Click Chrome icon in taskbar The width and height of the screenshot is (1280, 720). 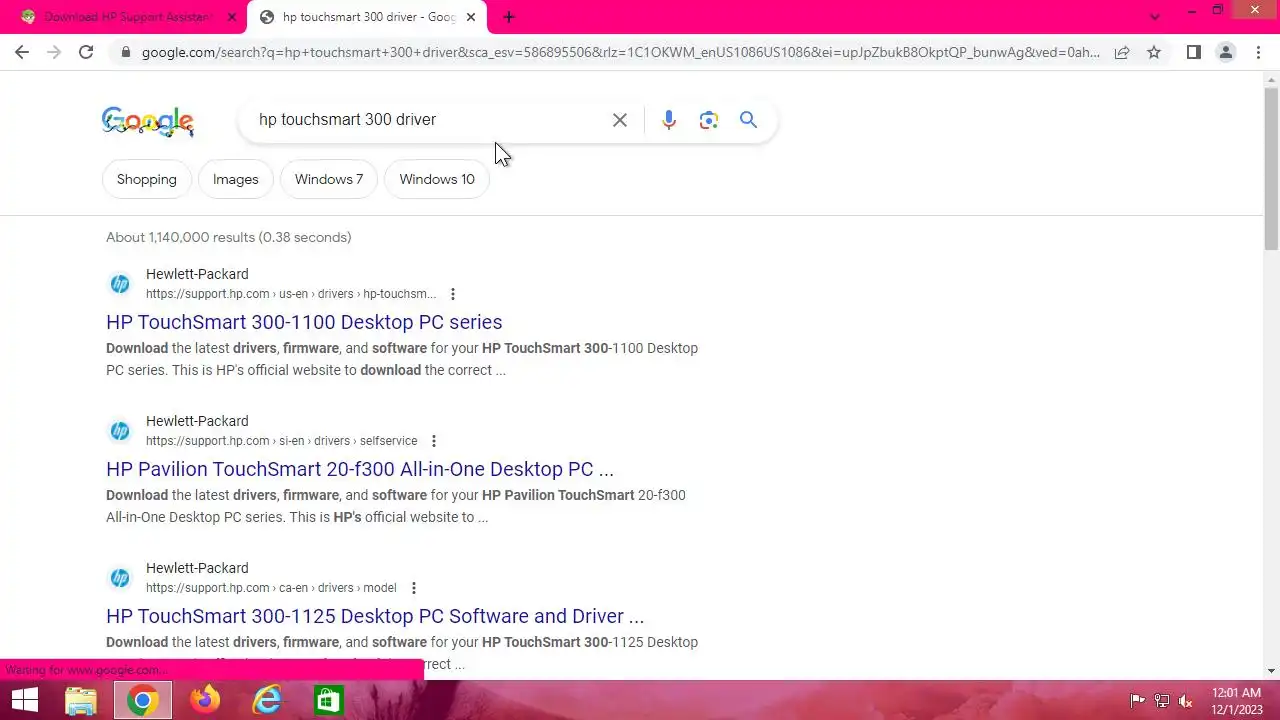(x=142, y=700)
